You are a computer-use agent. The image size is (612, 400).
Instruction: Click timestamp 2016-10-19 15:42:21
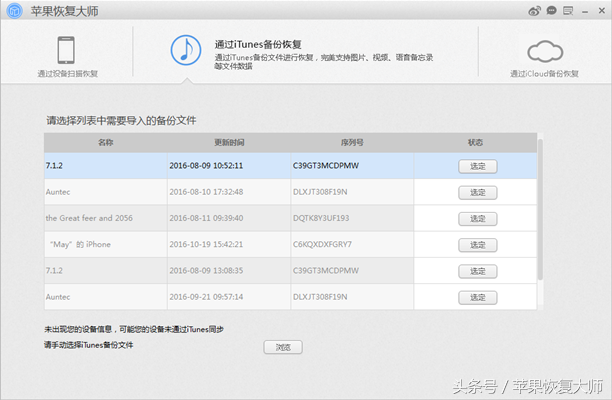(206, 244)
